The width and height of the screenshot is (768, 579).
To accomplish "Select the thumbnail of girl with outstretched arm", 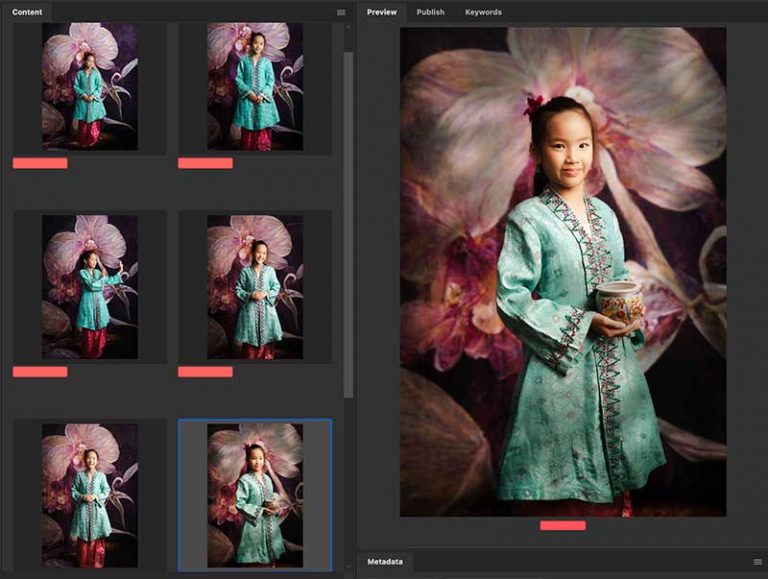I will (x=90, y=287).
